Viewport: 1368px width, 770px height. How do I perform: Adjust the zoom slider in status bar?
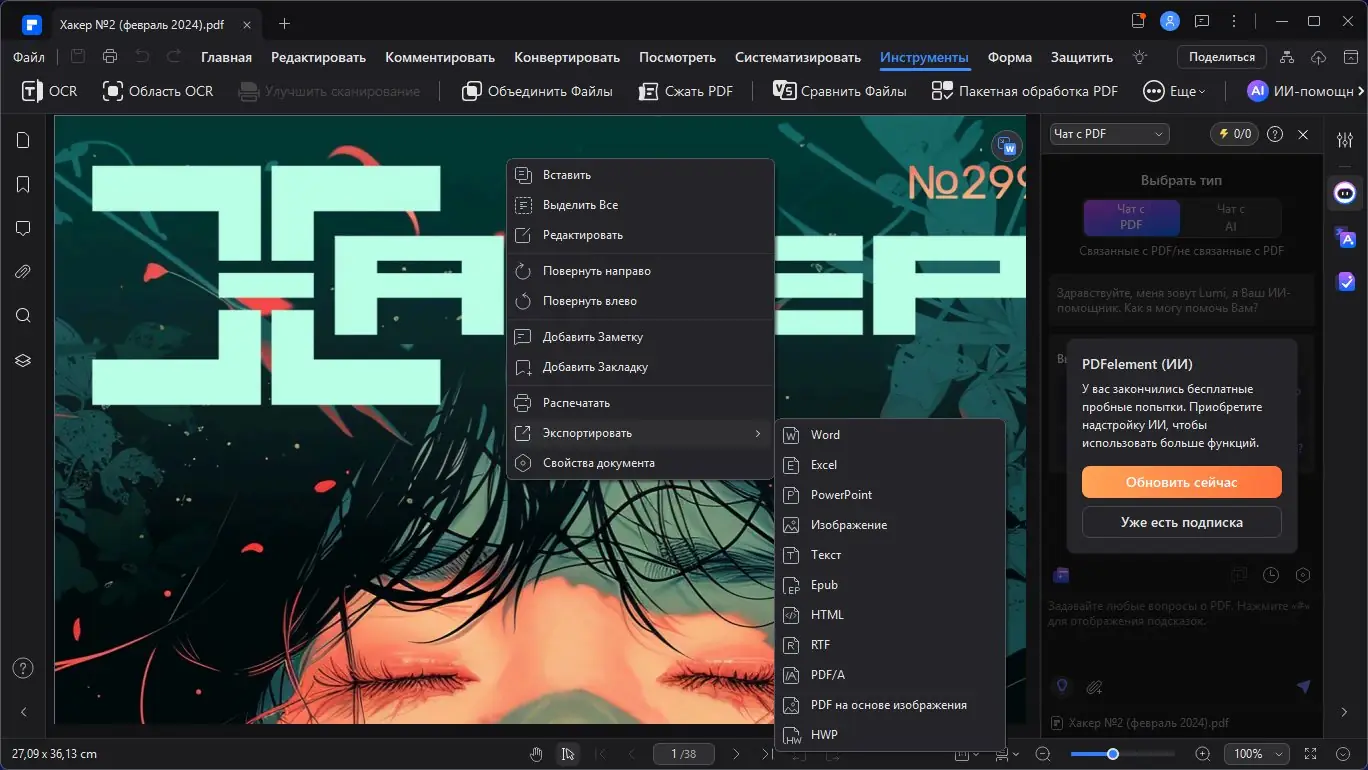click(x=1123, y=754)
